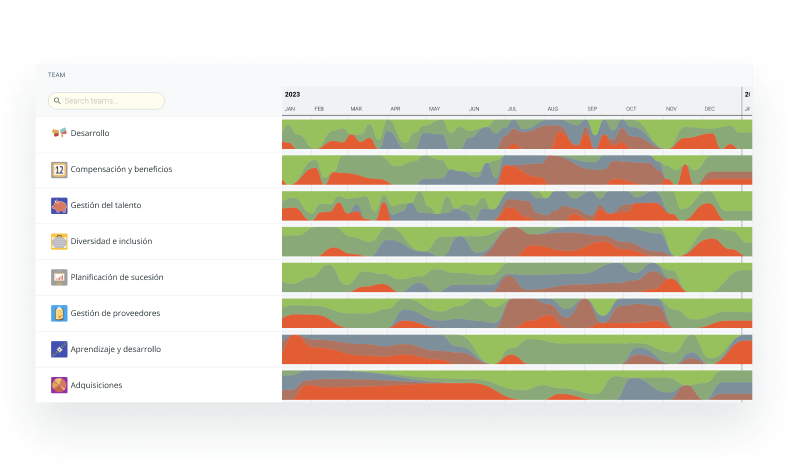Click the Gestión de proveedores clipboard icon

click(59, 313)
